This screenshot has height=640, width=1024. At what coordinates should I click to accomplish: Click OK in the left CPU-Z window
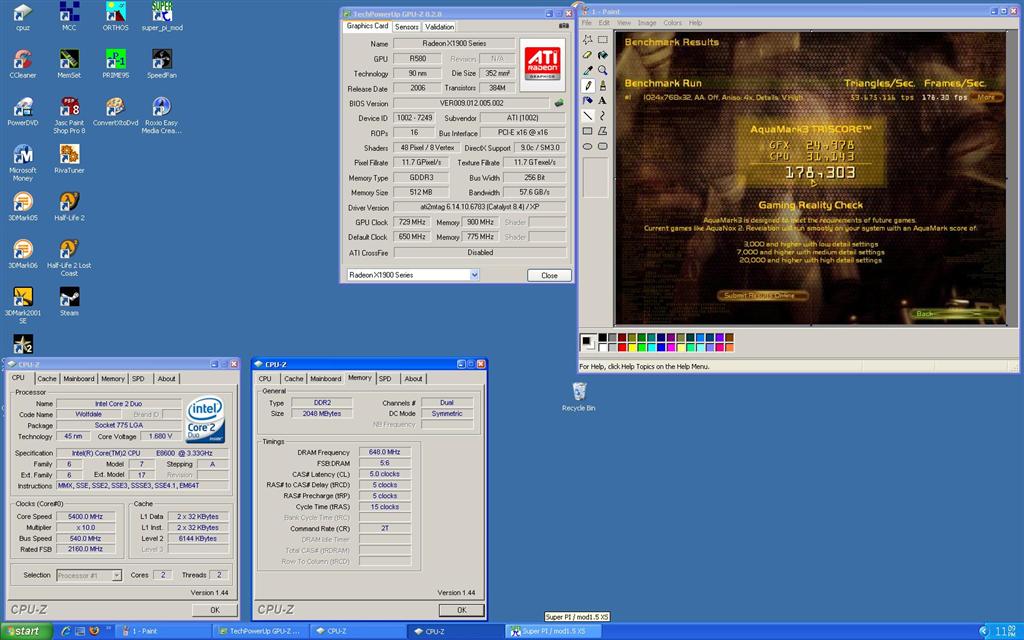point(215,610)
